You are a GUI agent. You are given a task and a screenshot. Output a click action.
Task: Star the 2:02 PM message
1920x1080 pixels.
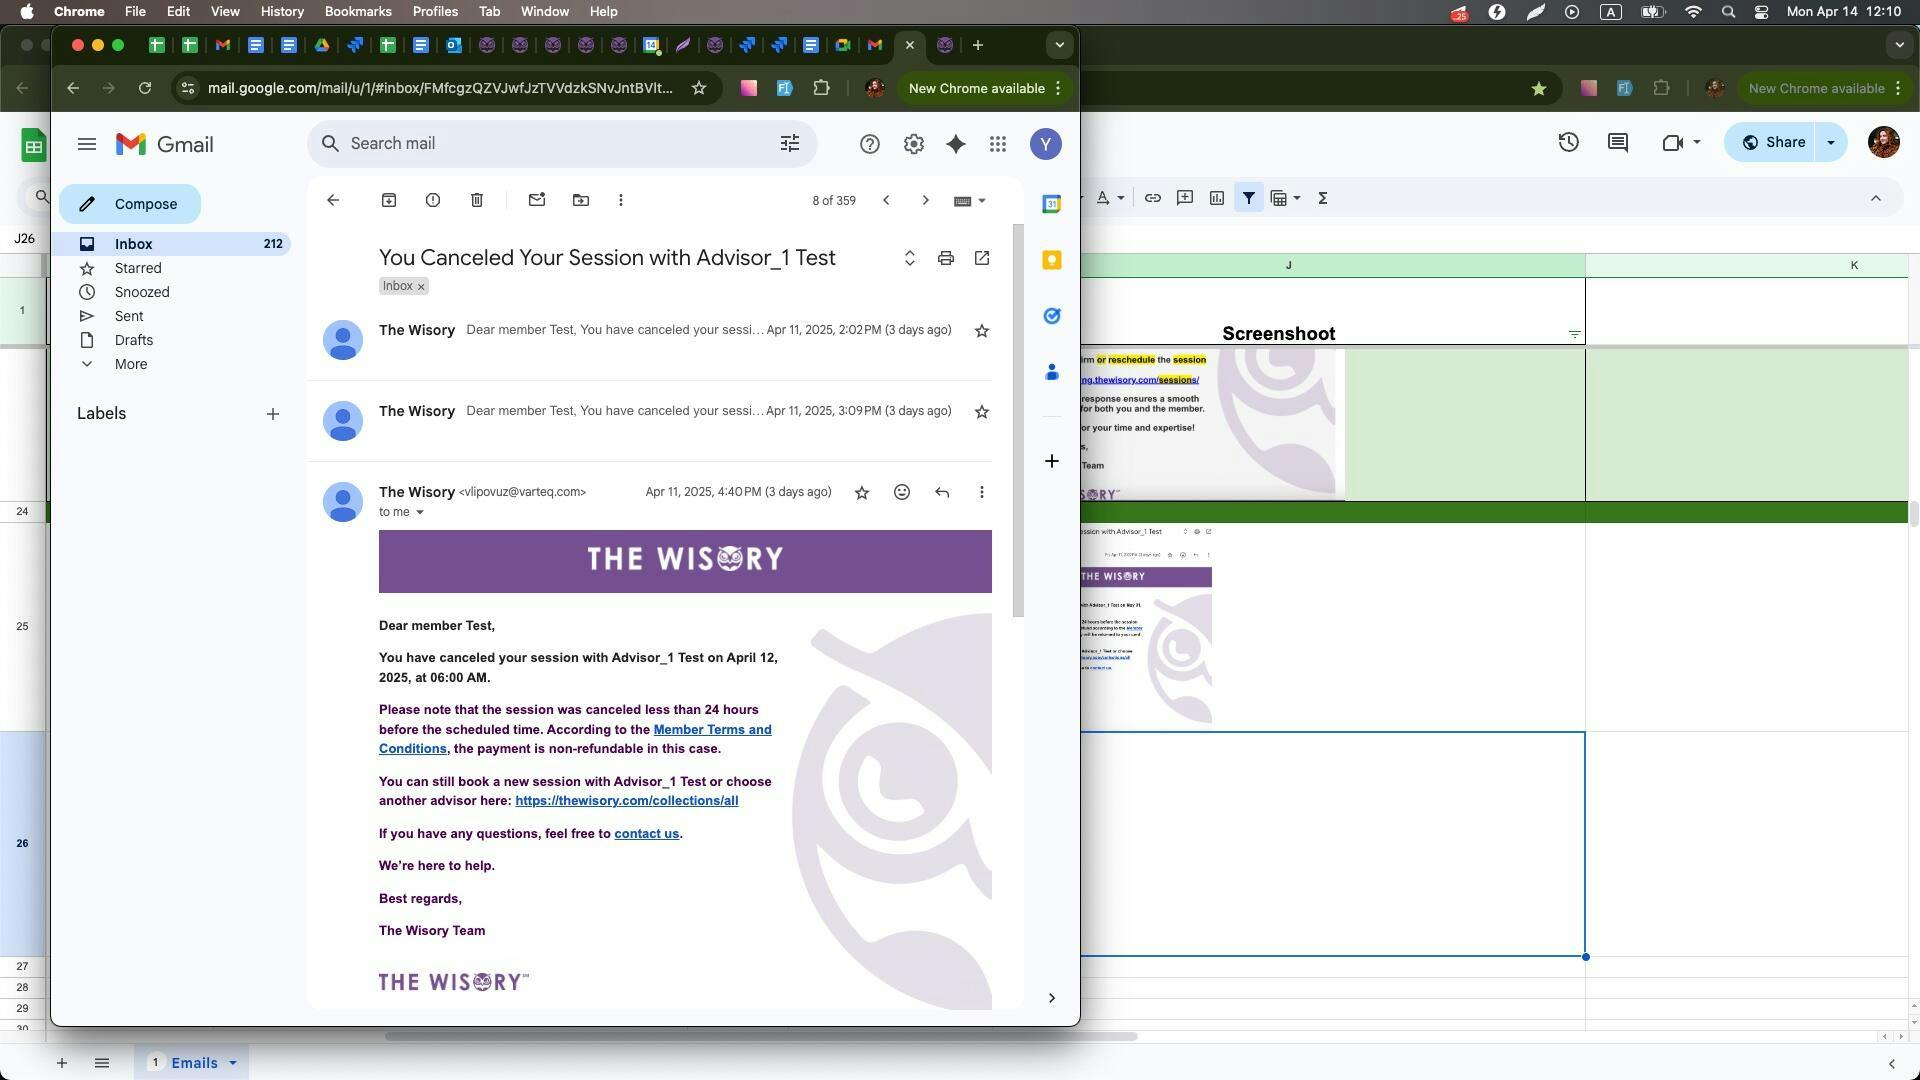tap(982, 331)
